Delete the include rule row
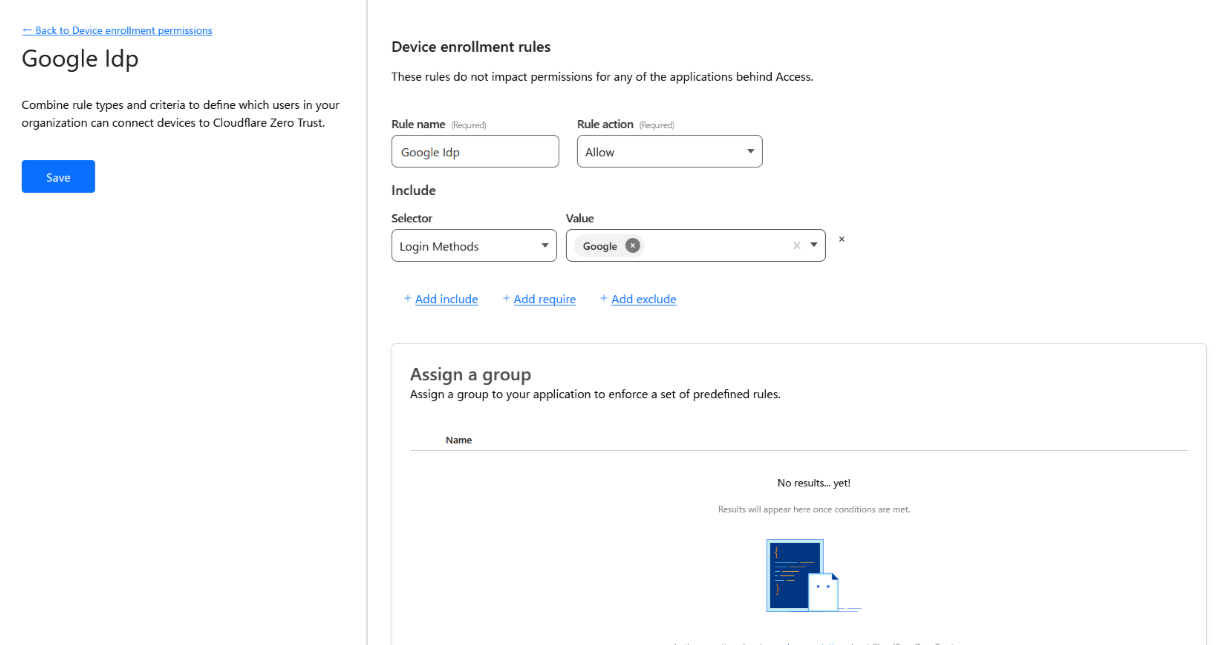The width and height of the screenshot is (1220, 645). point(842,239)
